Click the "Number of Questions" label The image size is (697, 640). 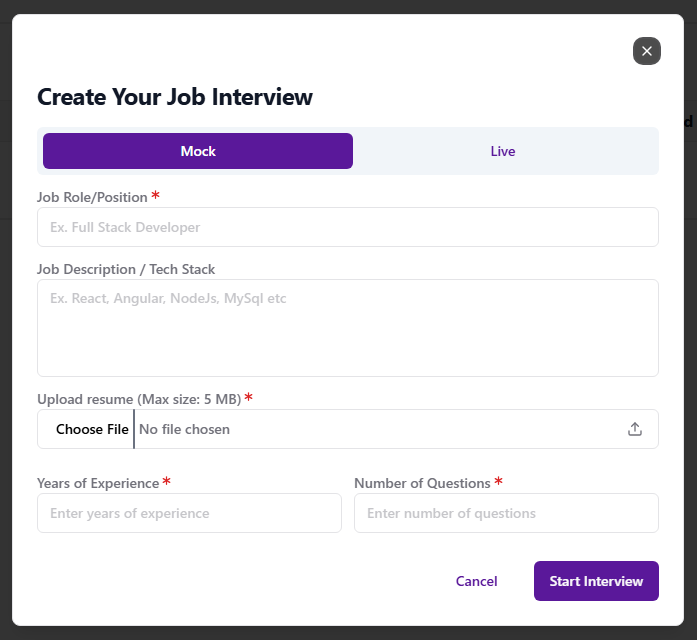[422, 483]
